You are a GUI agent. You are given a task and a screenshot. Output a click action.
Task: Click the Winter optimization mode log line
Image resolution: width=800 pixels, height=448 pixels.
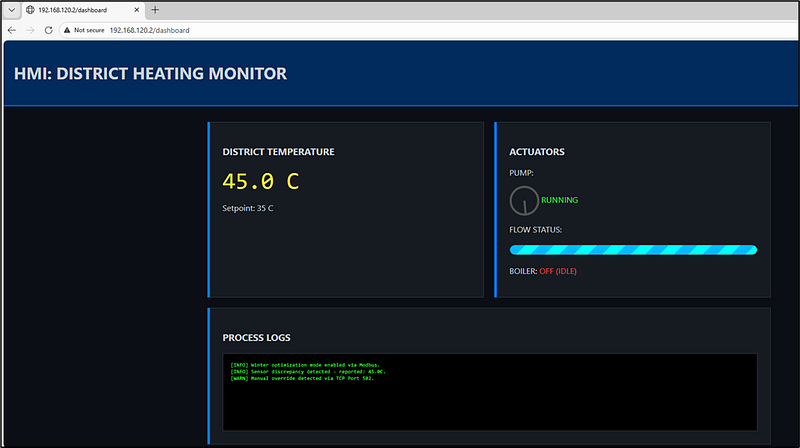305,365
